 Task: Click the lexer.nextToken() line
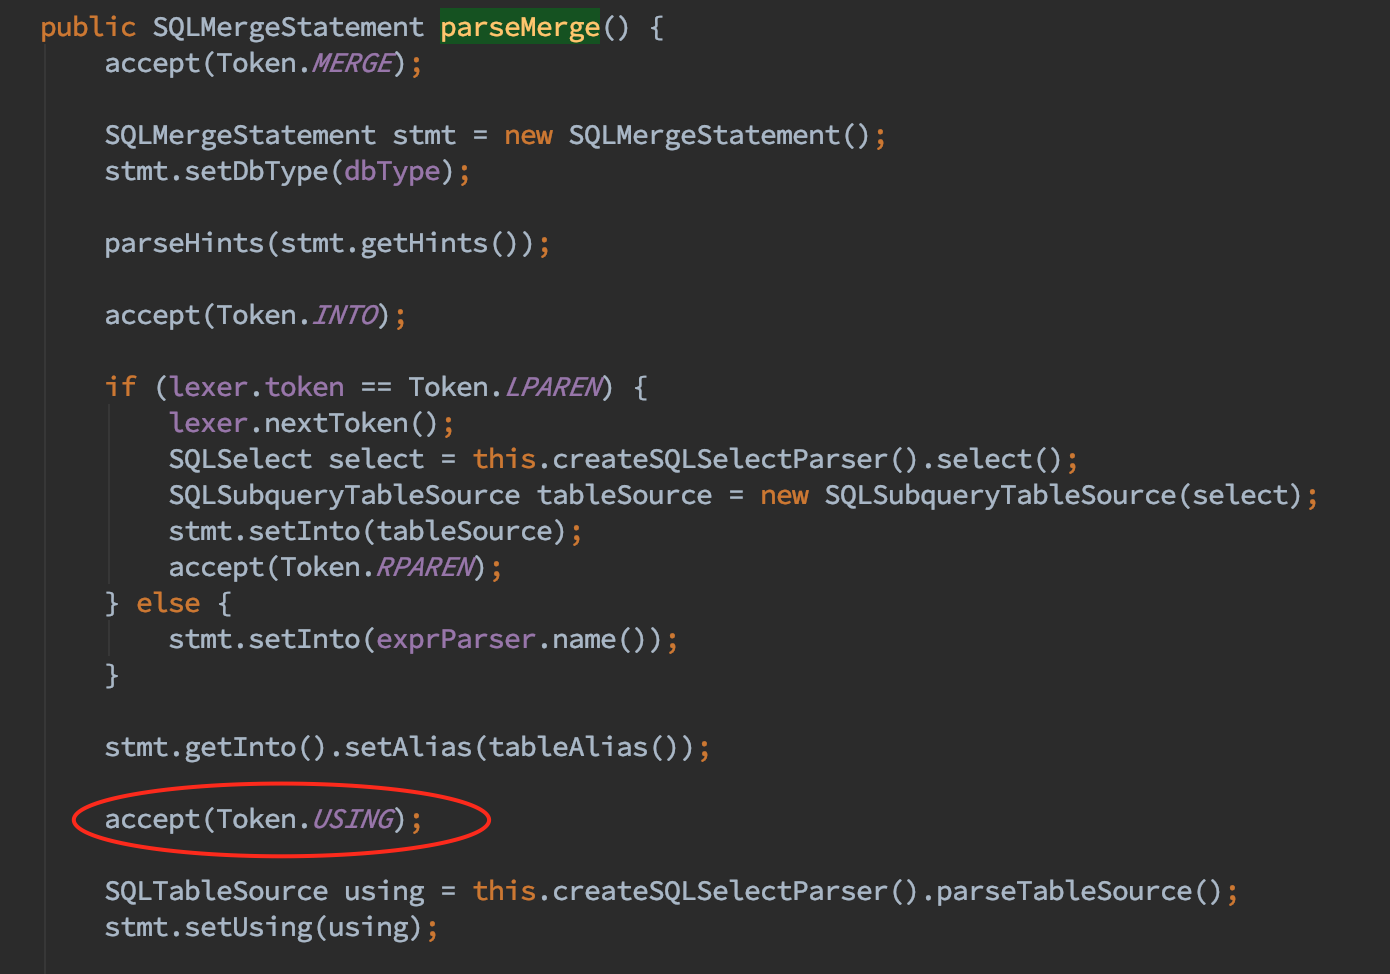[x=311, y=424]
